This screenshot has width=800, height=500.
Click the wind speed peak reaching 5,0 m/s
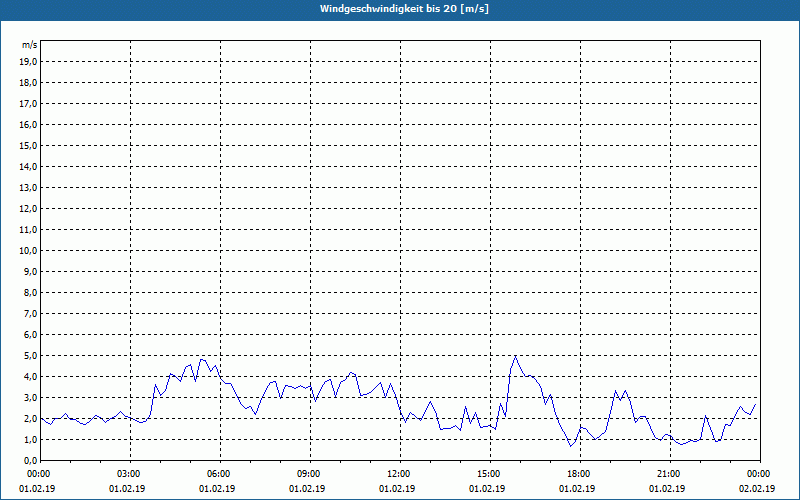click(x=515, y=356)
